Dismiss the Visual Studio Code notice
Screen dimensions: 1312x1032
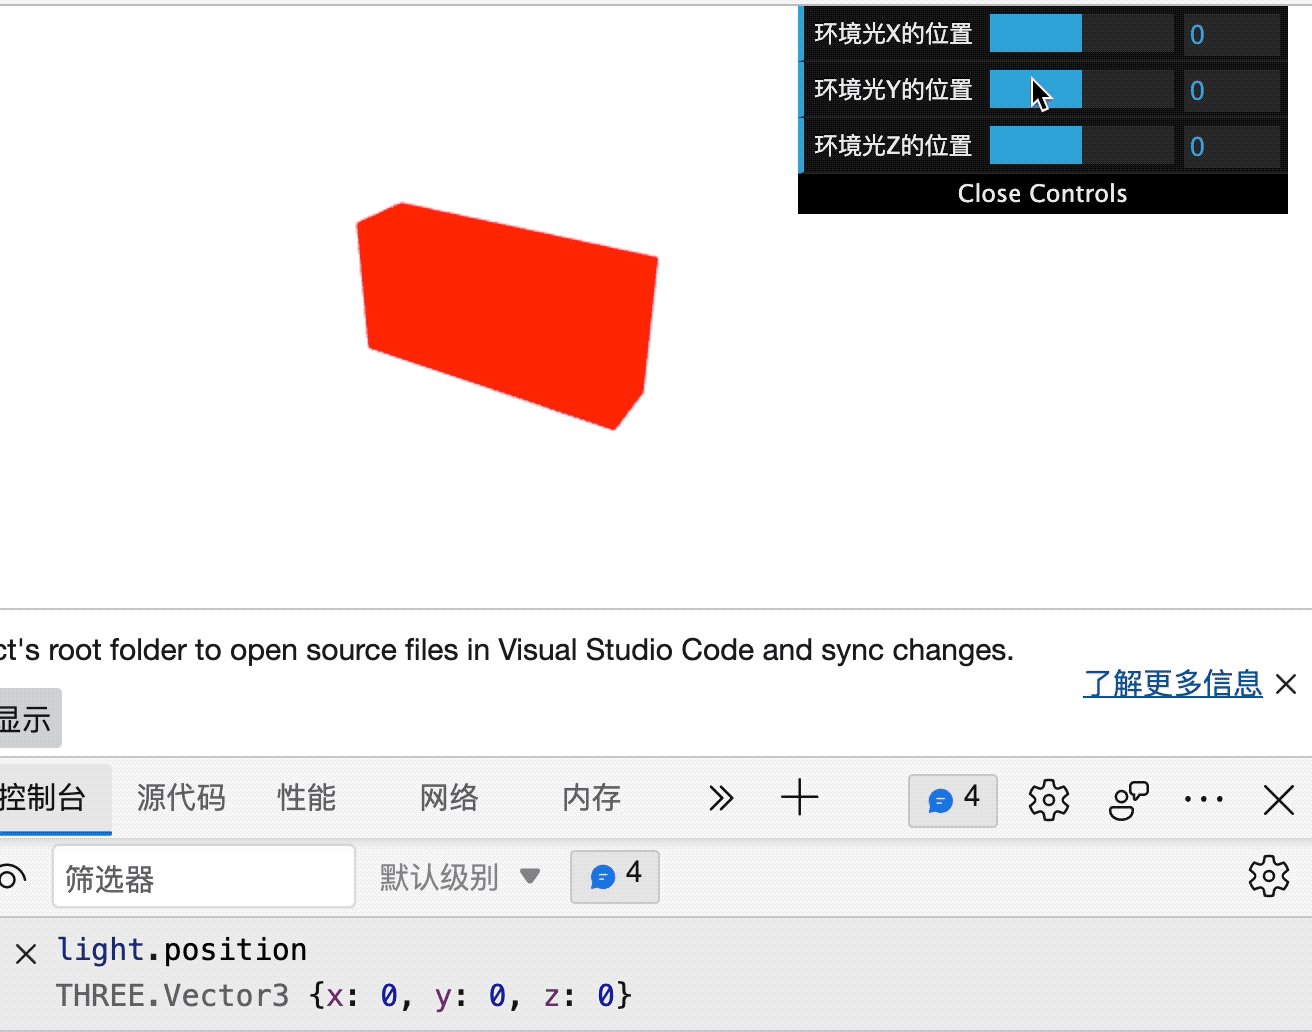[x=1287, y=684]
